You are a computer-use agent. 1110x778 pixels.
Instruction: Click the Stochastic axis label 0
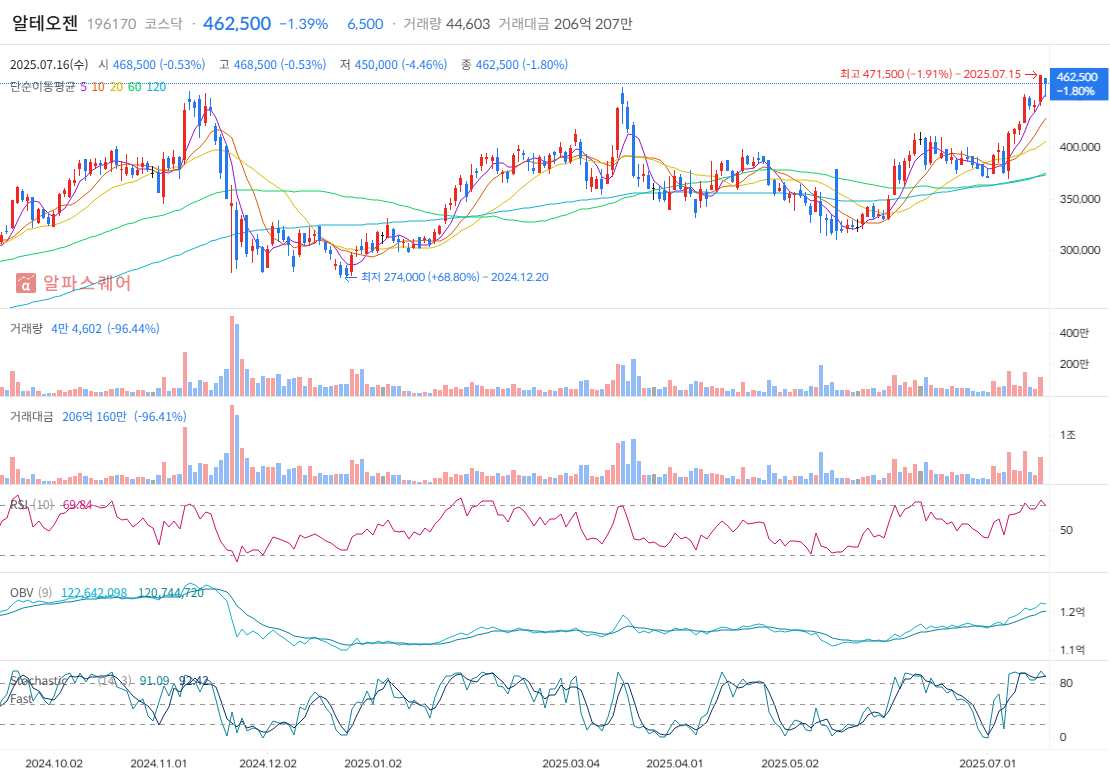coord(1063,737)
